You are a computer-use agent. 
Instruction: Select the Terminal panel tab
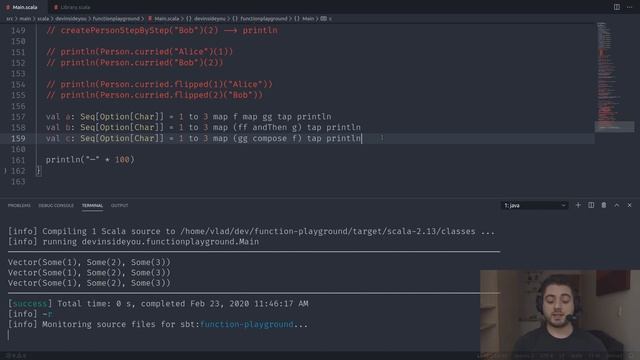click(x=92, y=206)
